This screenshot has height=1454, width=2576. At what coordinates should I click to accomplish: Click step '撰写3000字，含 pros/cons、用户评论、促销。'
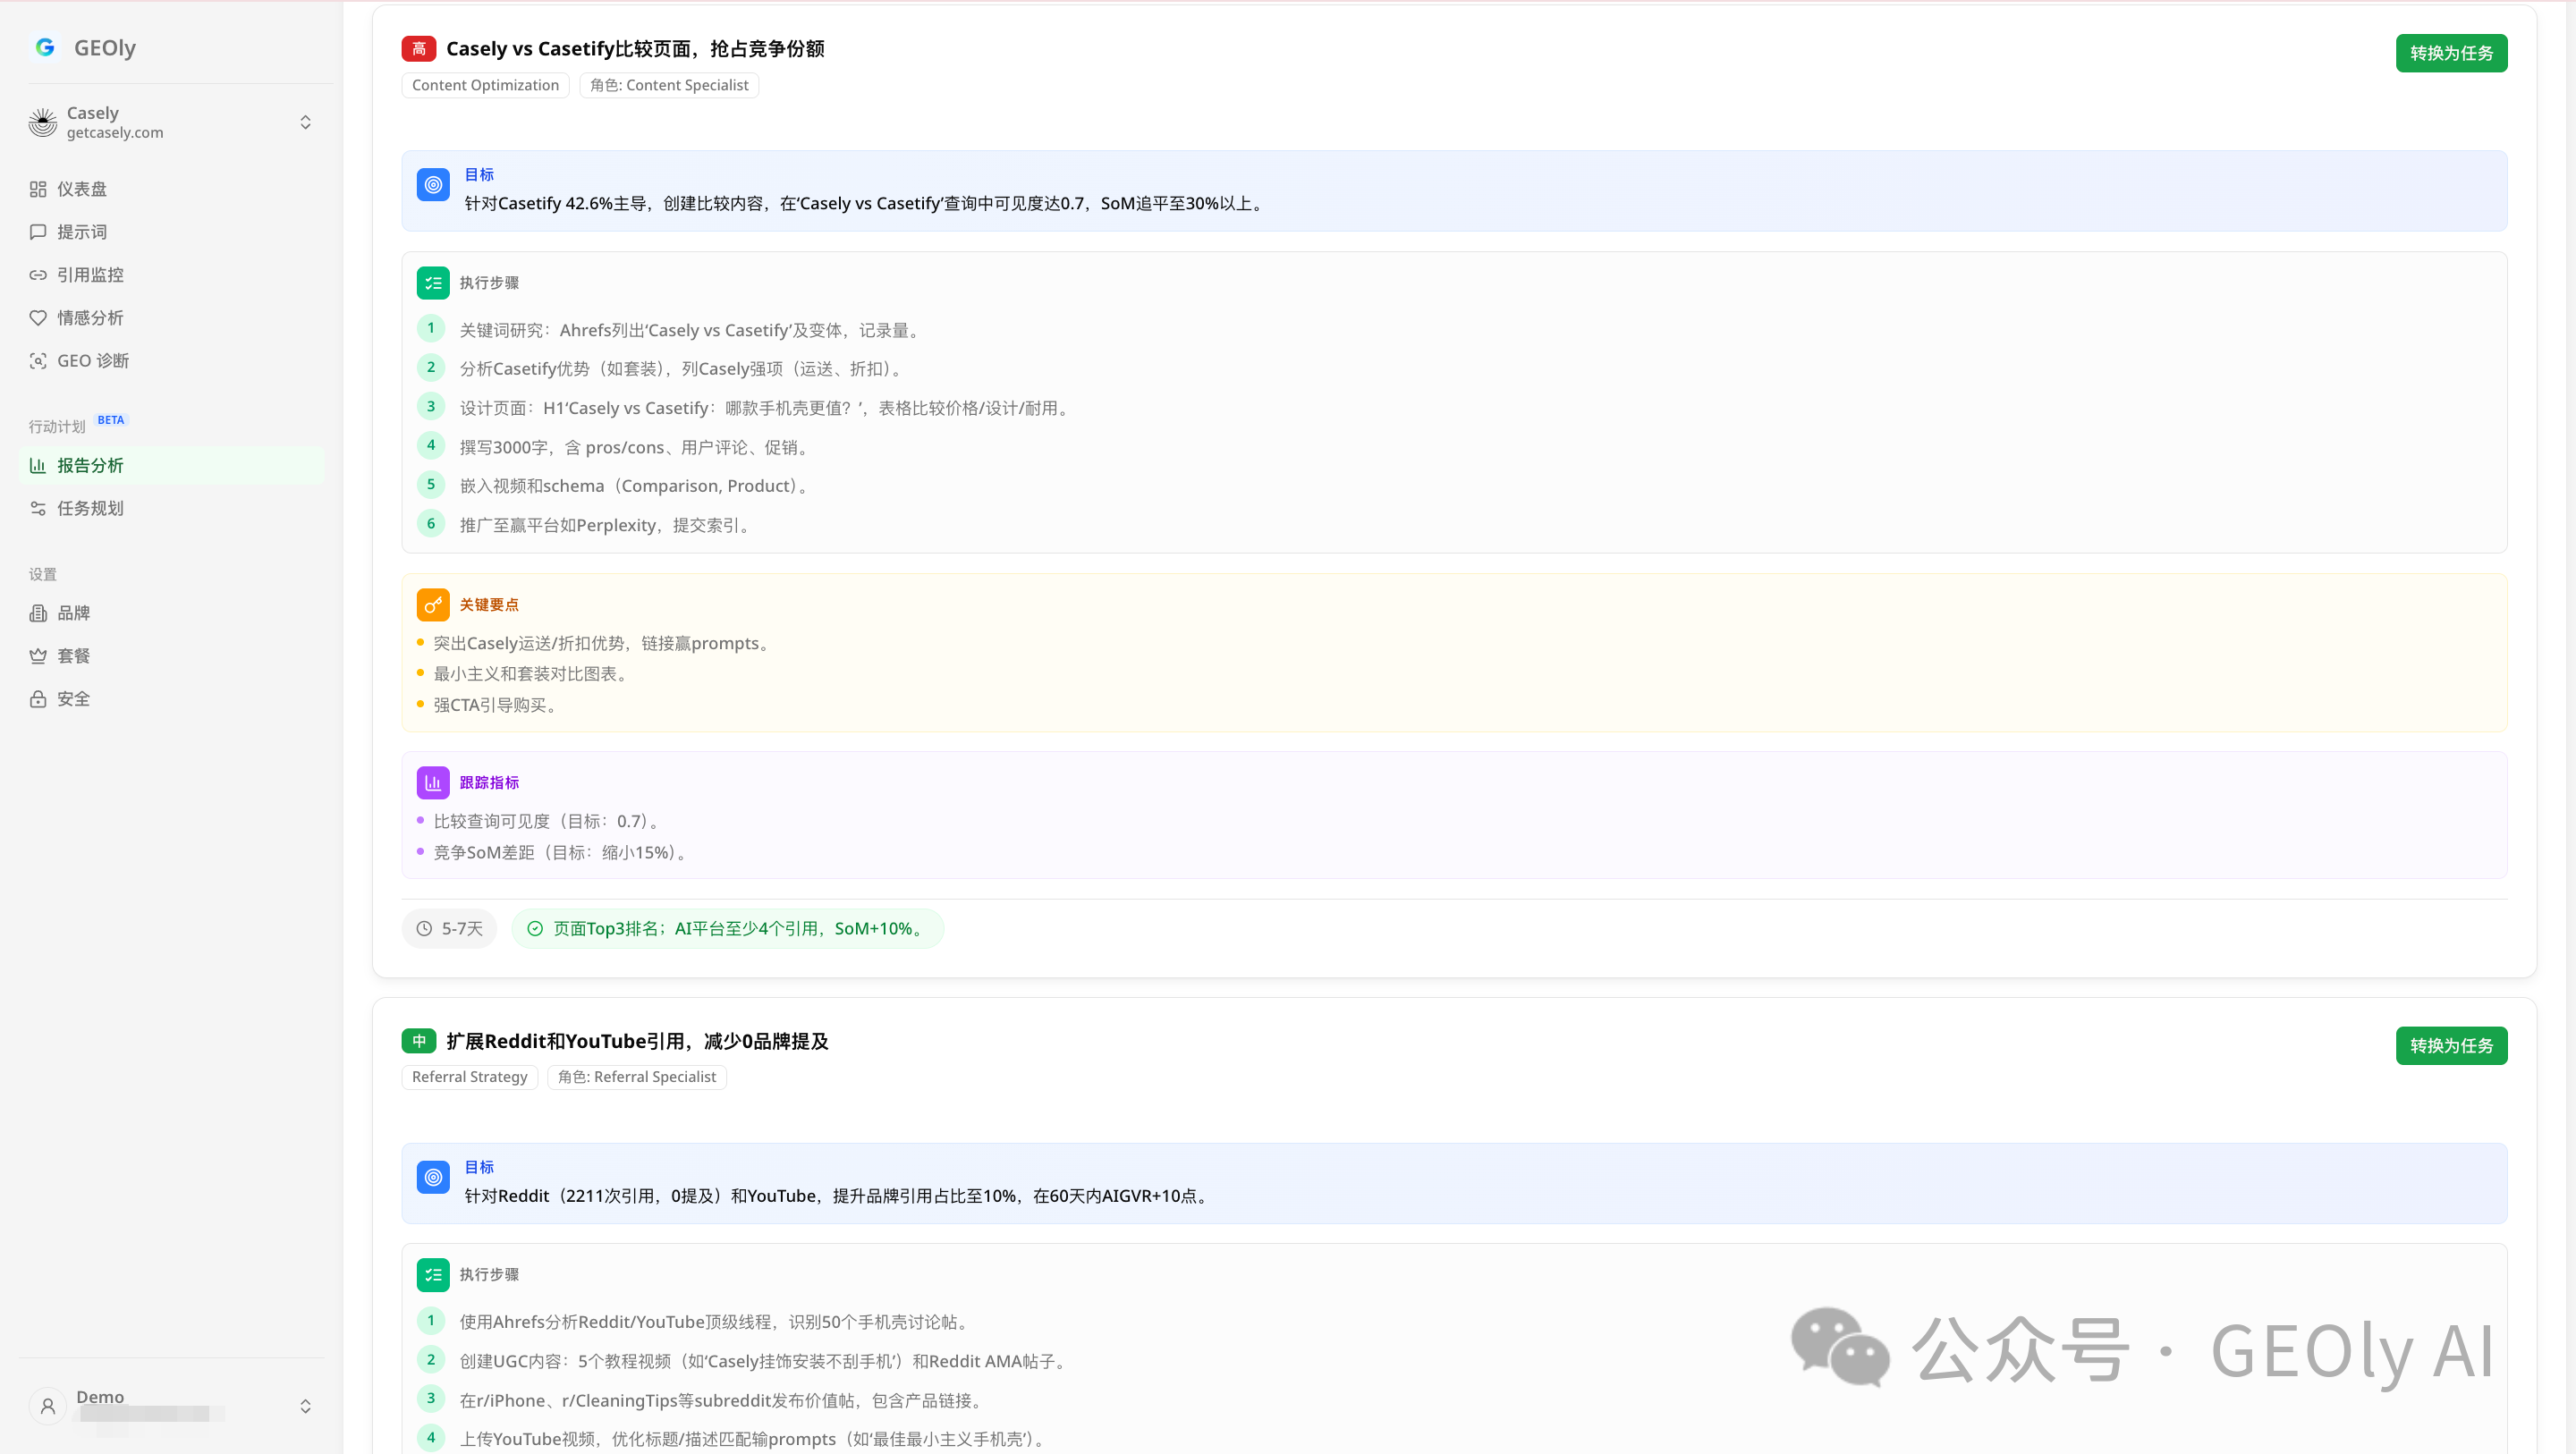click(637, 448)
